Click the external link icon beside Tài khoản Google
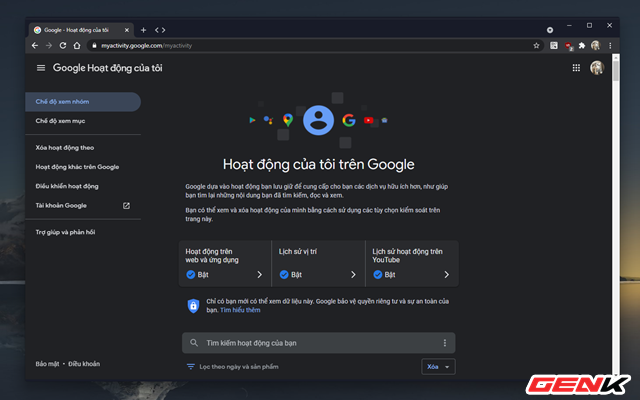The height and width of the screenshot is (400, 640). (x=126, y=206)
